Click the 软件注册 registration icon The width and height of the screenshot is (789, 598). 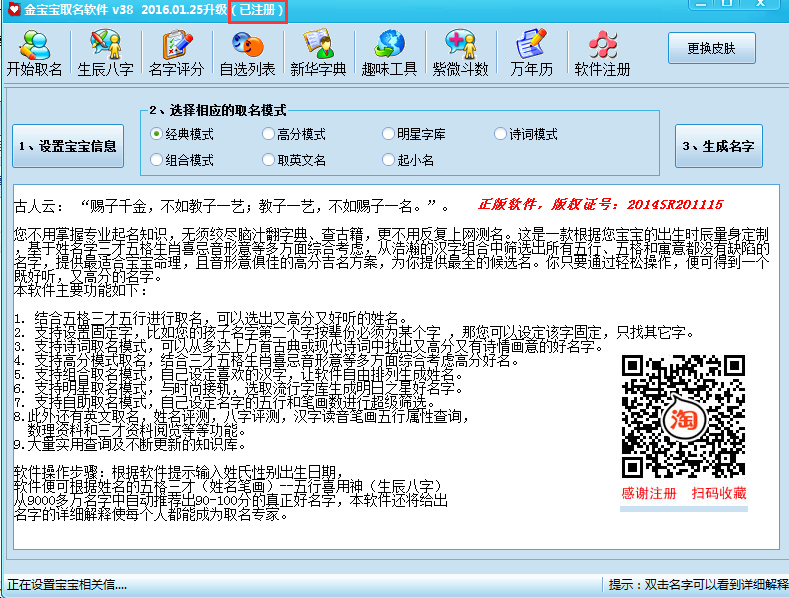point(602,53)
